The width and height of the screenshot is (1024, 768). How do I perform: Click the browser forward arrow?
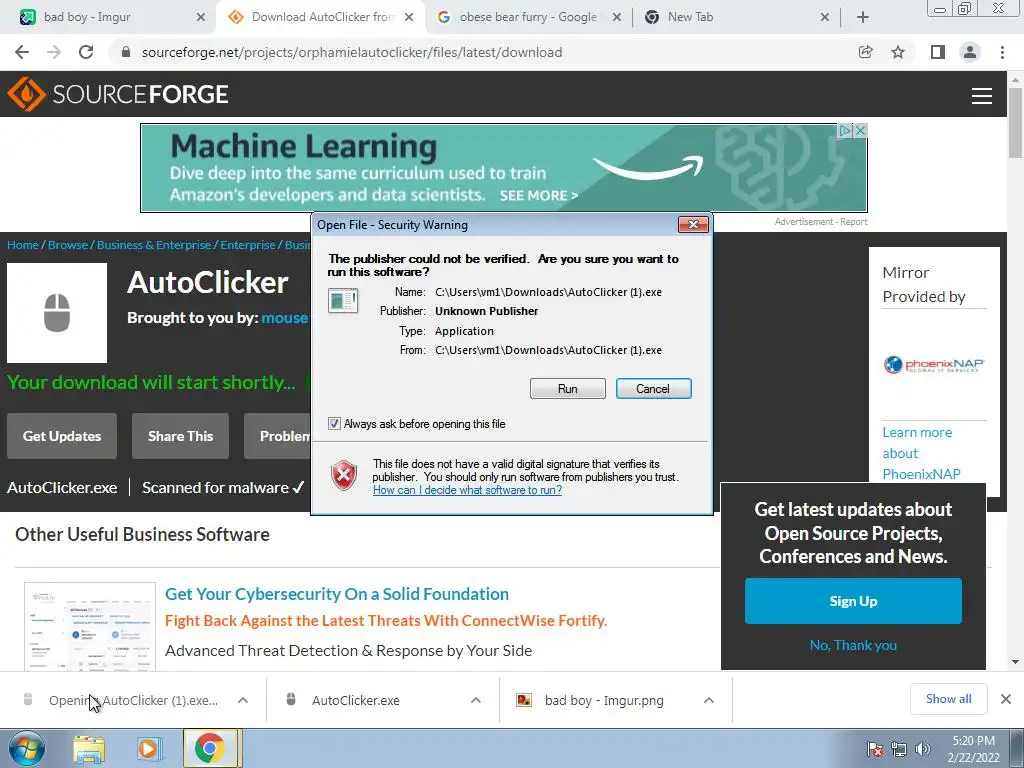pos(54,52)
